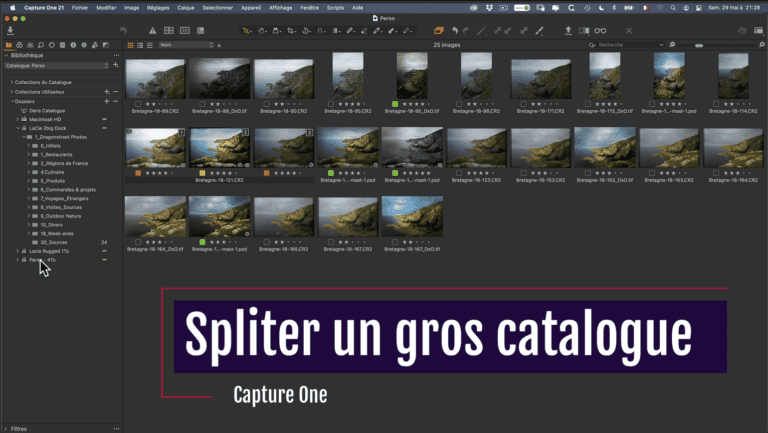
Task: Select the Pan hand tool
Action: tap(262, 30)
